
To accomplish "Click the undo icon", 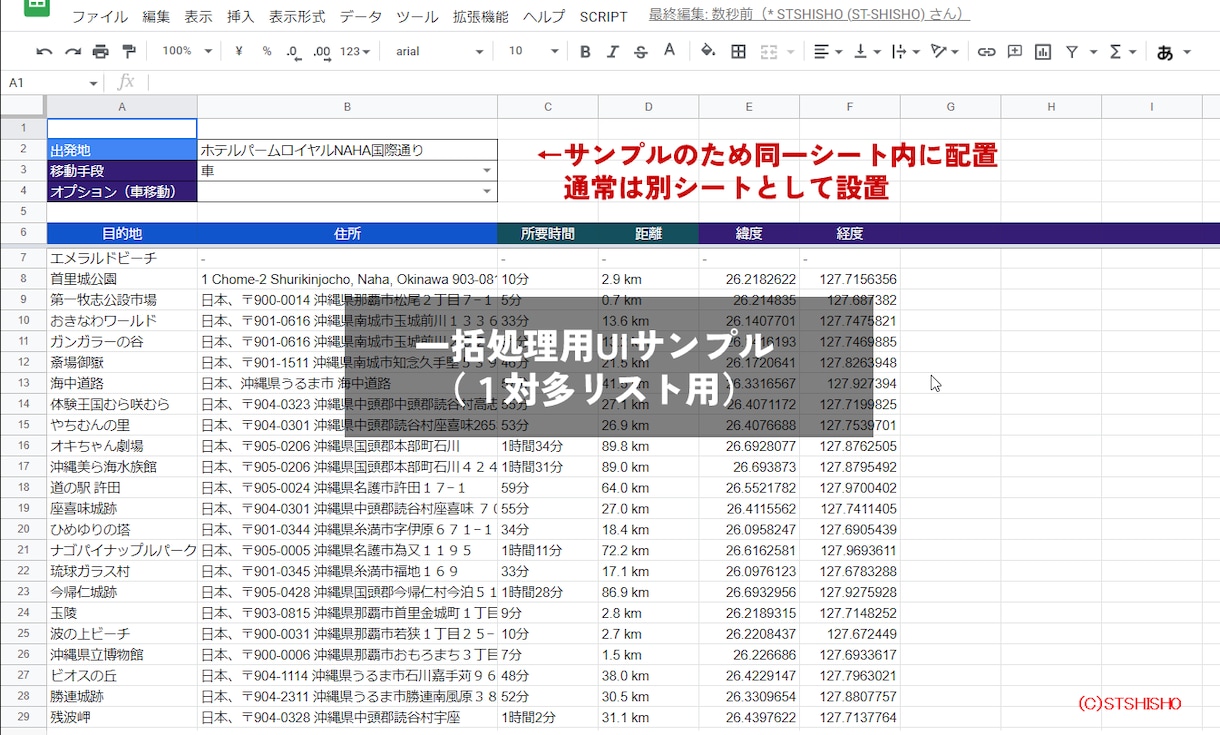I will (x=44, y=51).
